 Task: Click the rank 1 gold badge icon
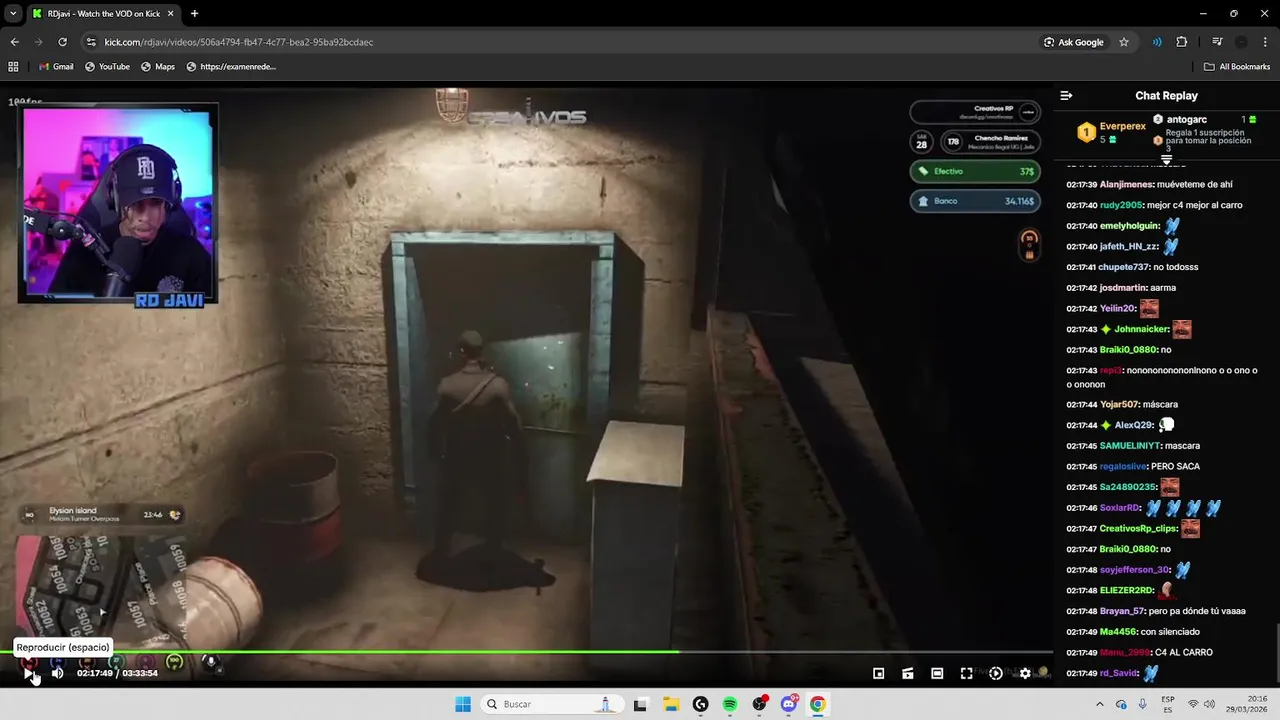coord(1086,132)
